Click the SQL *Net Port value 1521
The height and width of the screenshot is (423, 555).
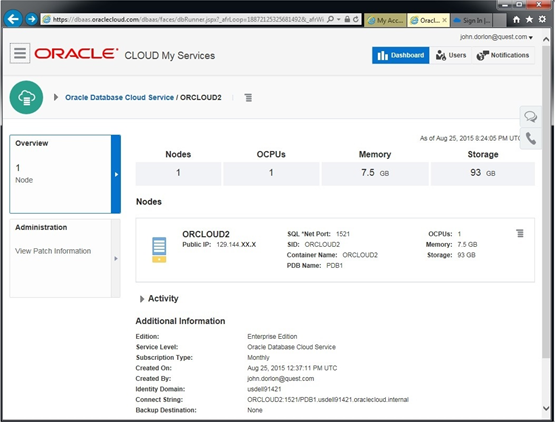click(343, 234)
